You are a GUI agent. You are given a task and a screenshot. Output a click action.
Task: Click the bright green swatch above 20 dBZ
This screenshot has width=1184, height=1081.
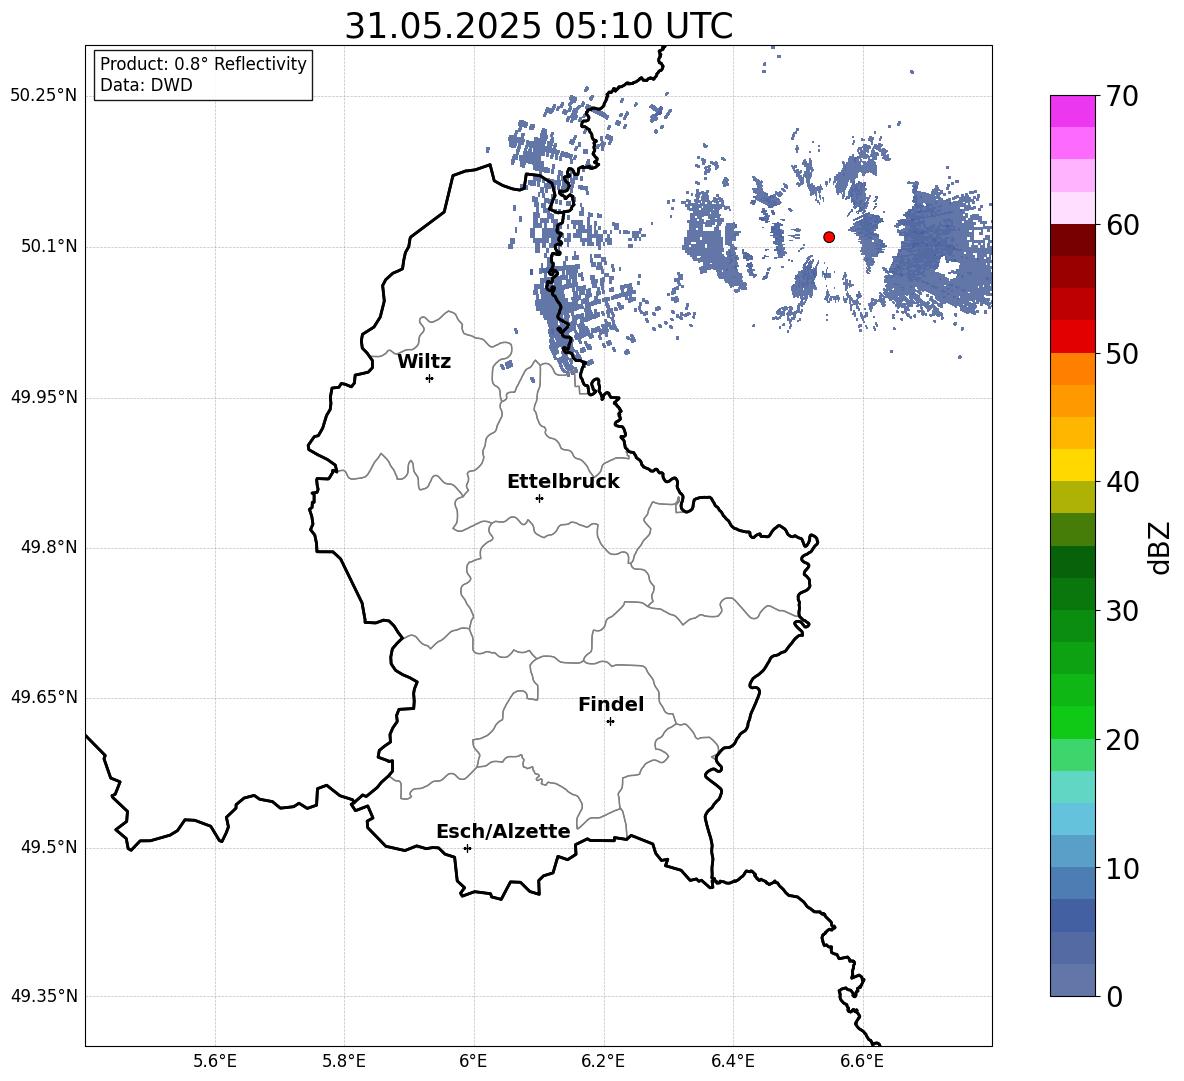1073,722
